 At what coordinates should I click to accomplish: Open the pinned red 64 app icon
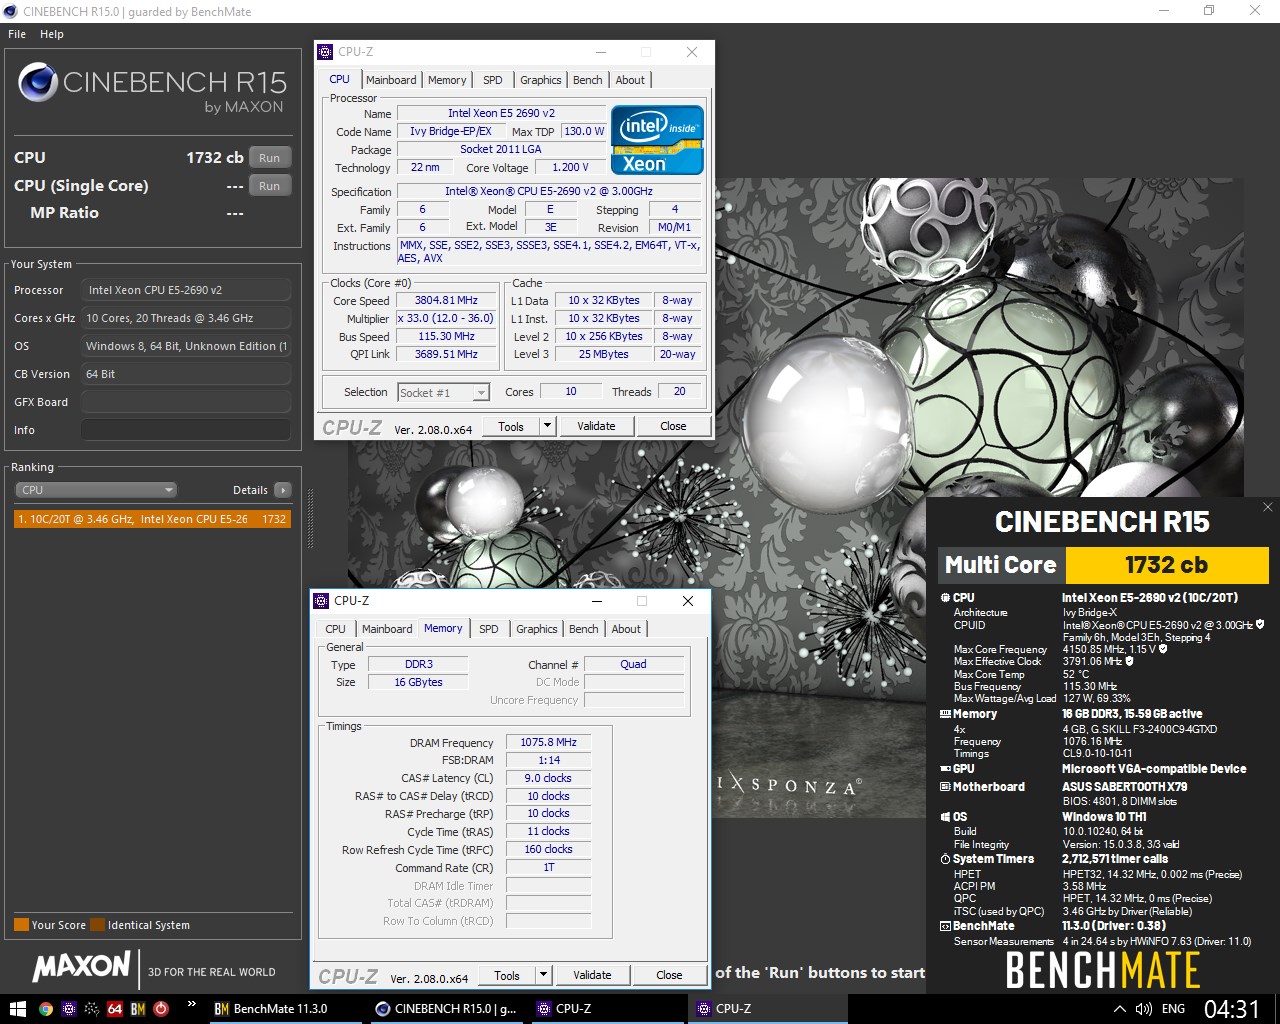[115, 1009]
